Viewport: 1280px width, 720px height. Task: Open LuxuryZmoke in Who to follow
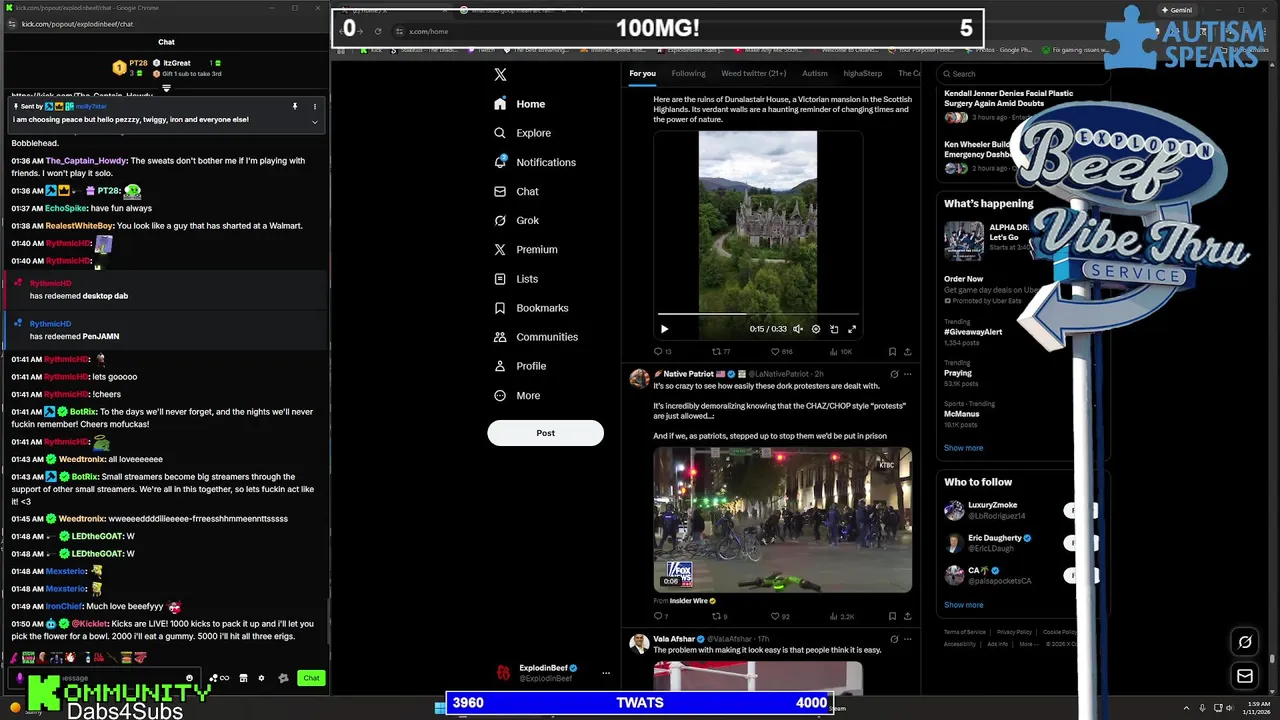pyautogui.click(x=992, y=505)
